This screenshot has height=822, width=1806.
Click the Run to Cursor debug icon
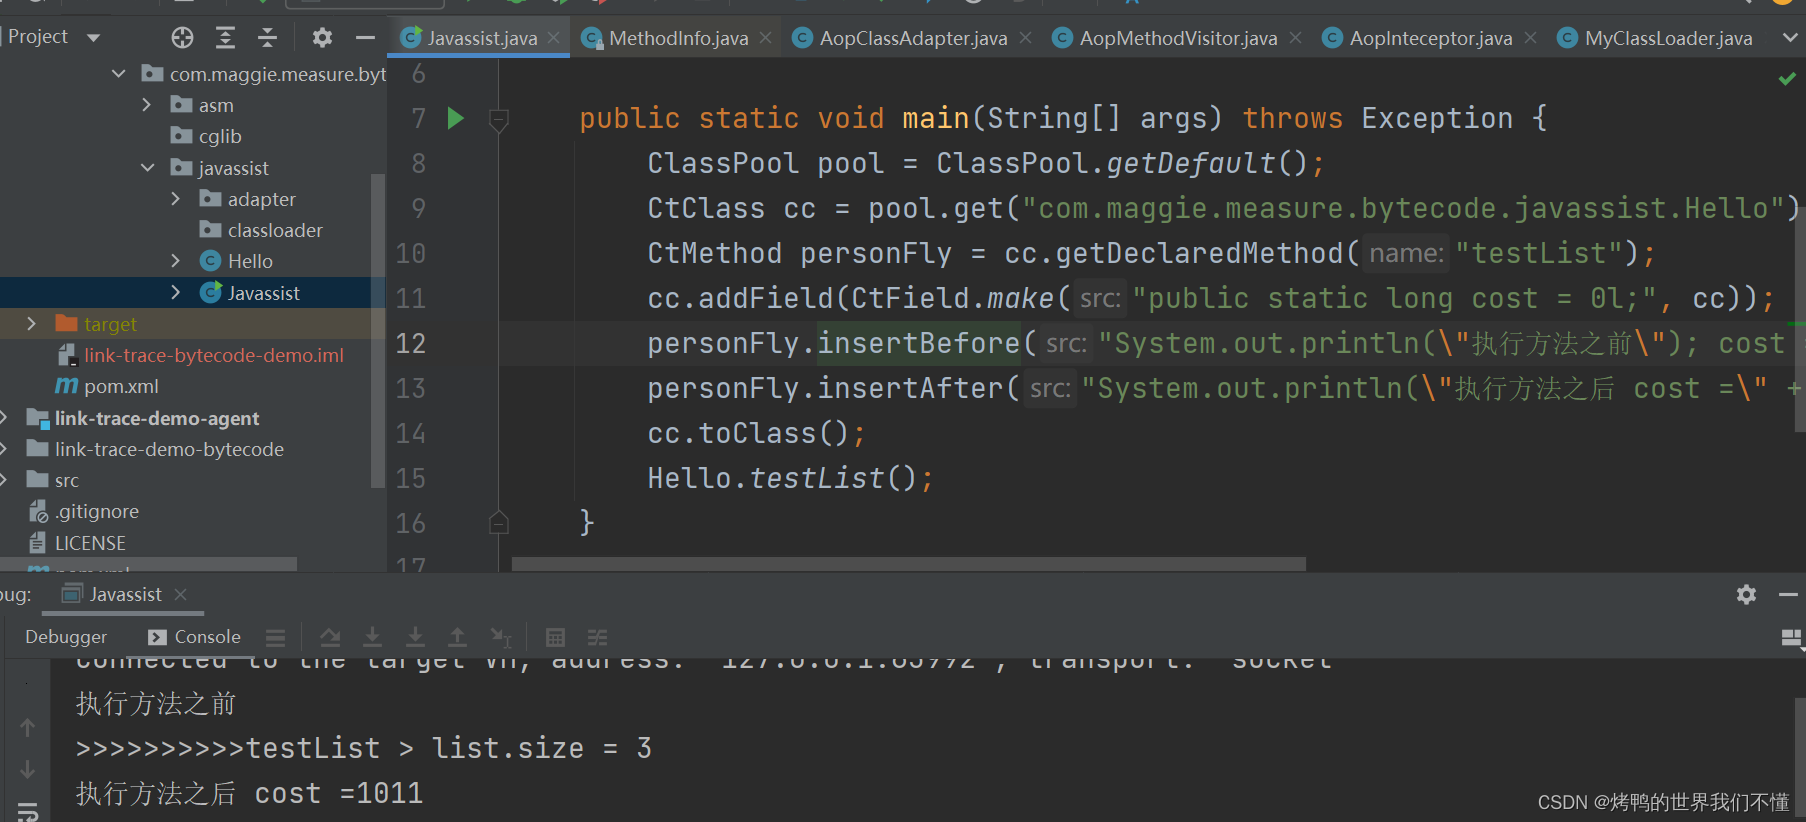pyautogui.click(x=501, y=637)
